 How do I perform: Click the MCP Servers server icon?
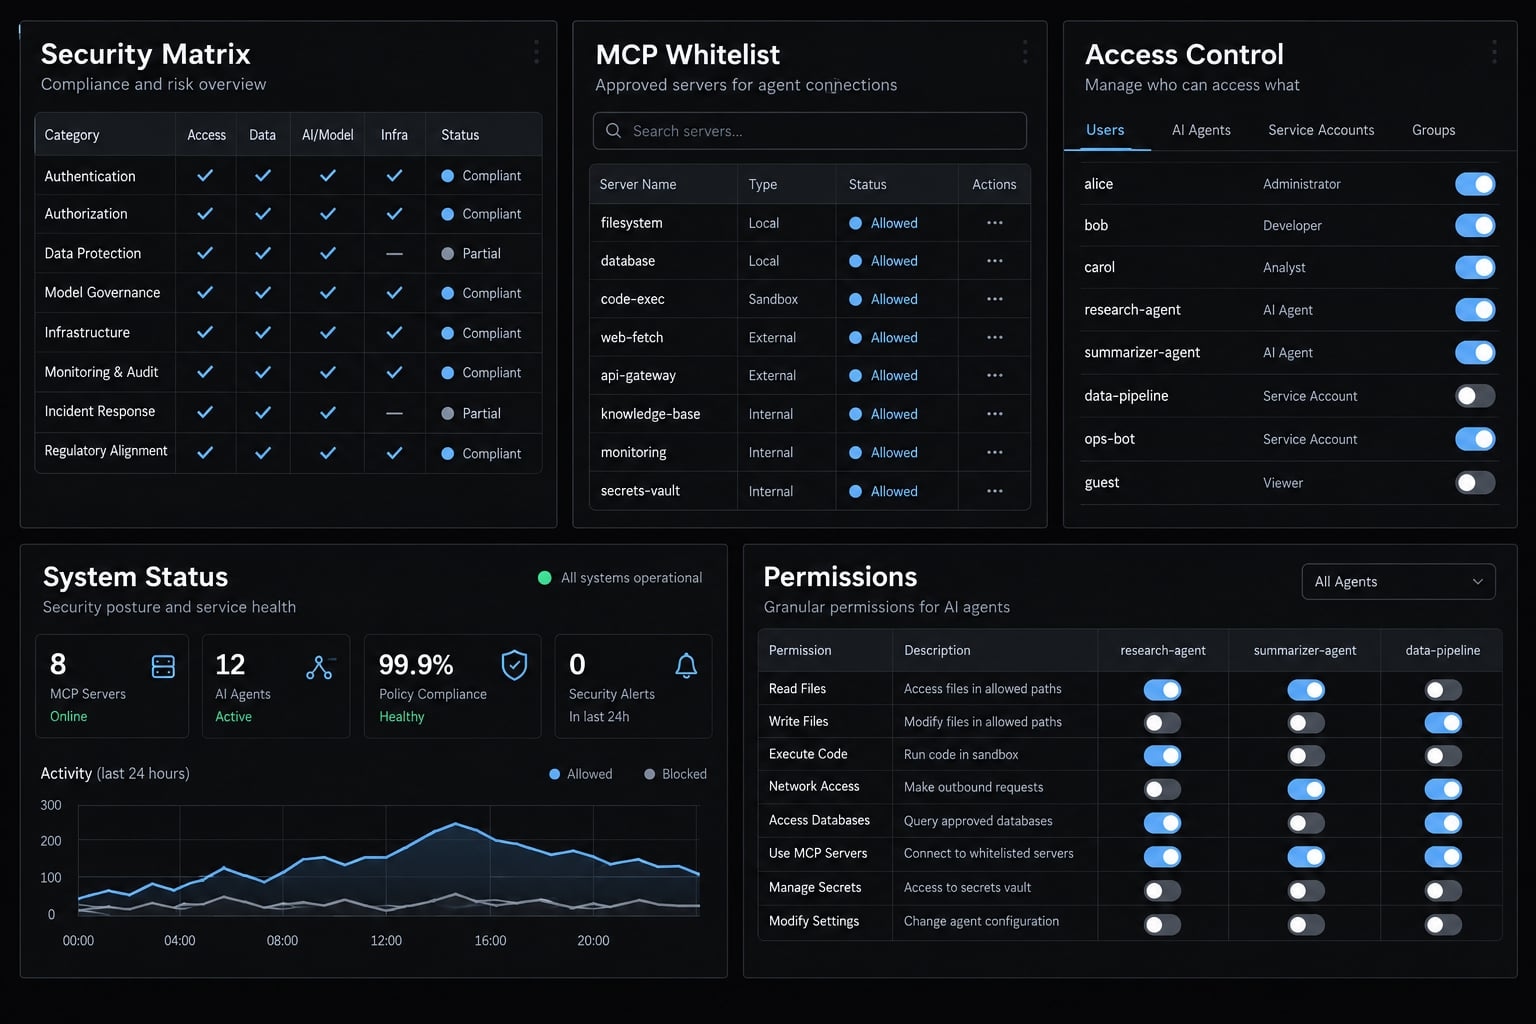click(x=163, y=666)
